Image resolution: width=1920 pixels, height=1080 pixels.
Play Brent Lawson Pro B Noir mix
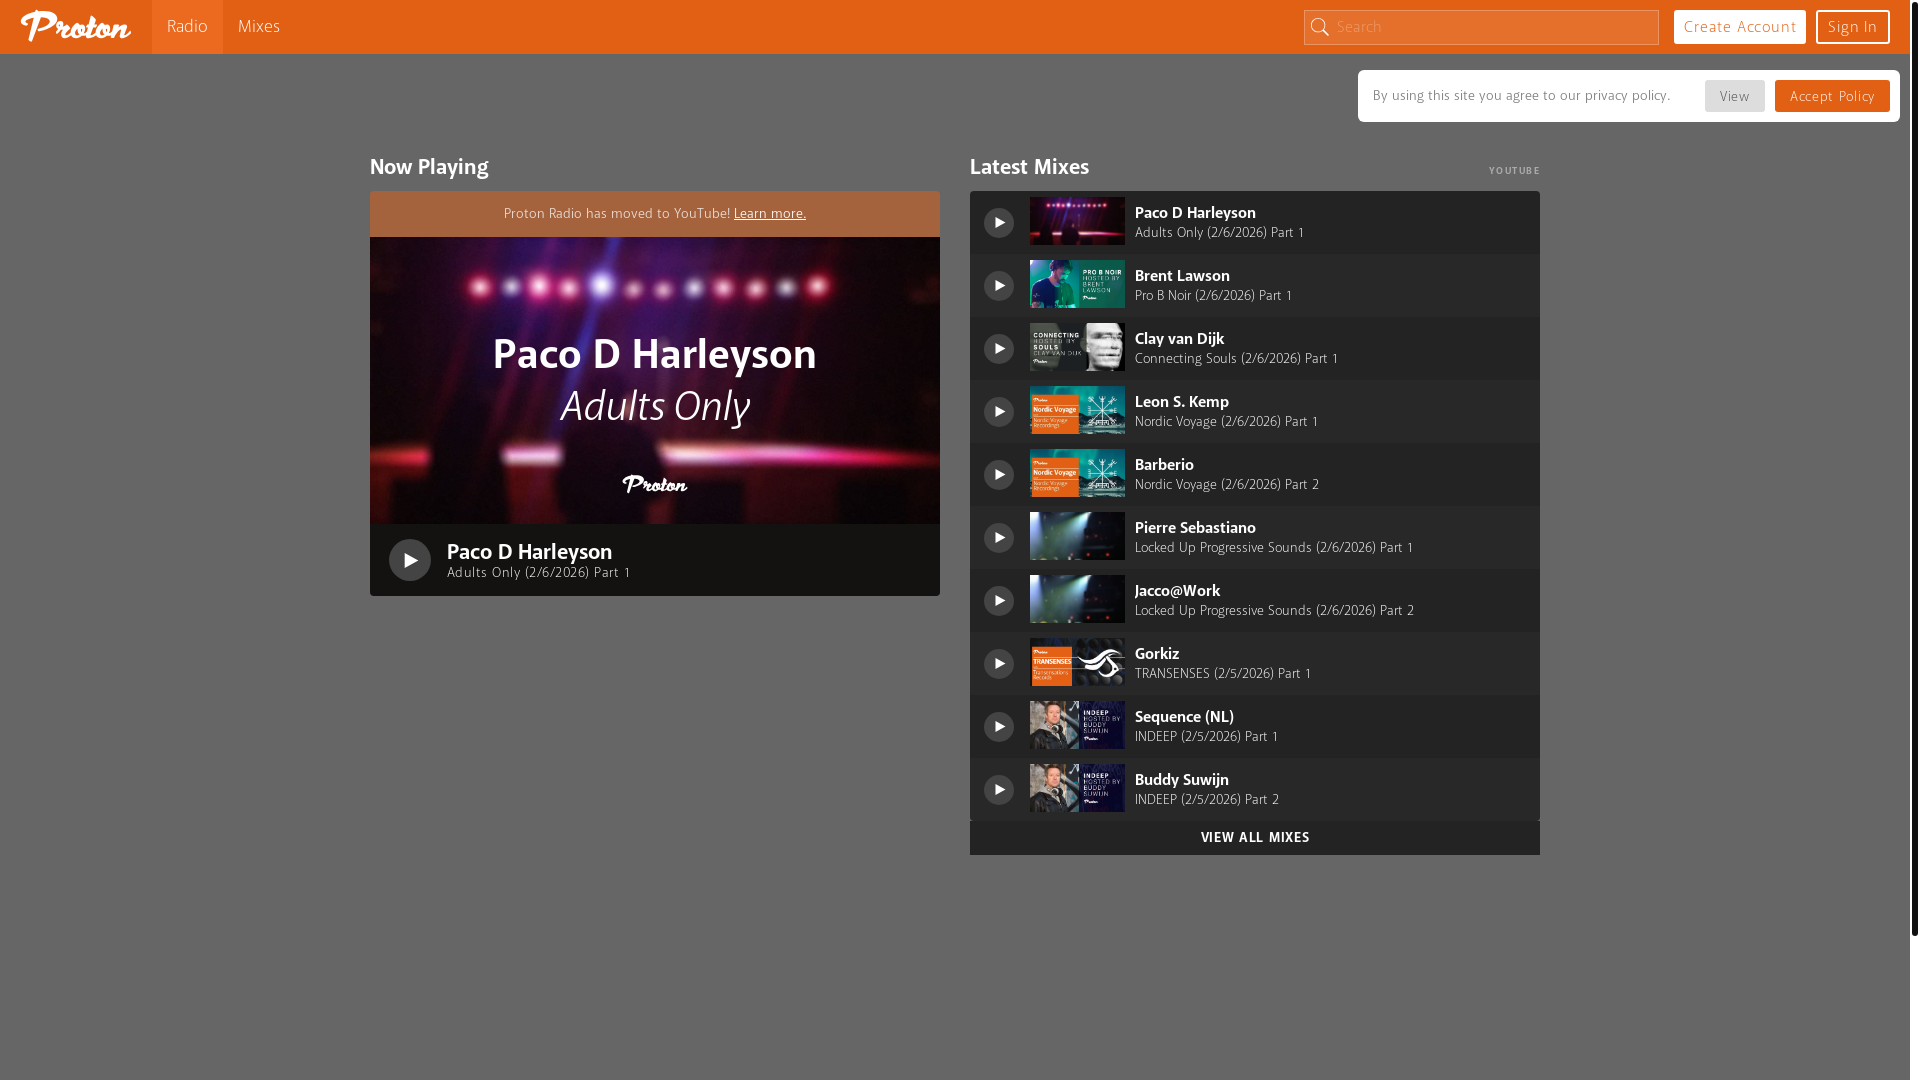[x=999, y=286]
